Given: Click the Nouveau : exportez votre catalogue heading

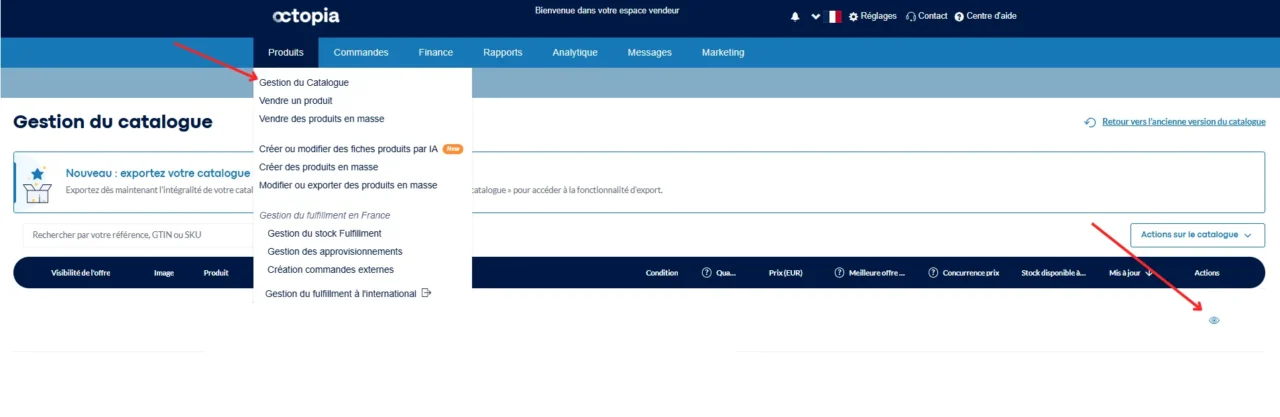Looking at the screenshot, I should tap(158, 173).
